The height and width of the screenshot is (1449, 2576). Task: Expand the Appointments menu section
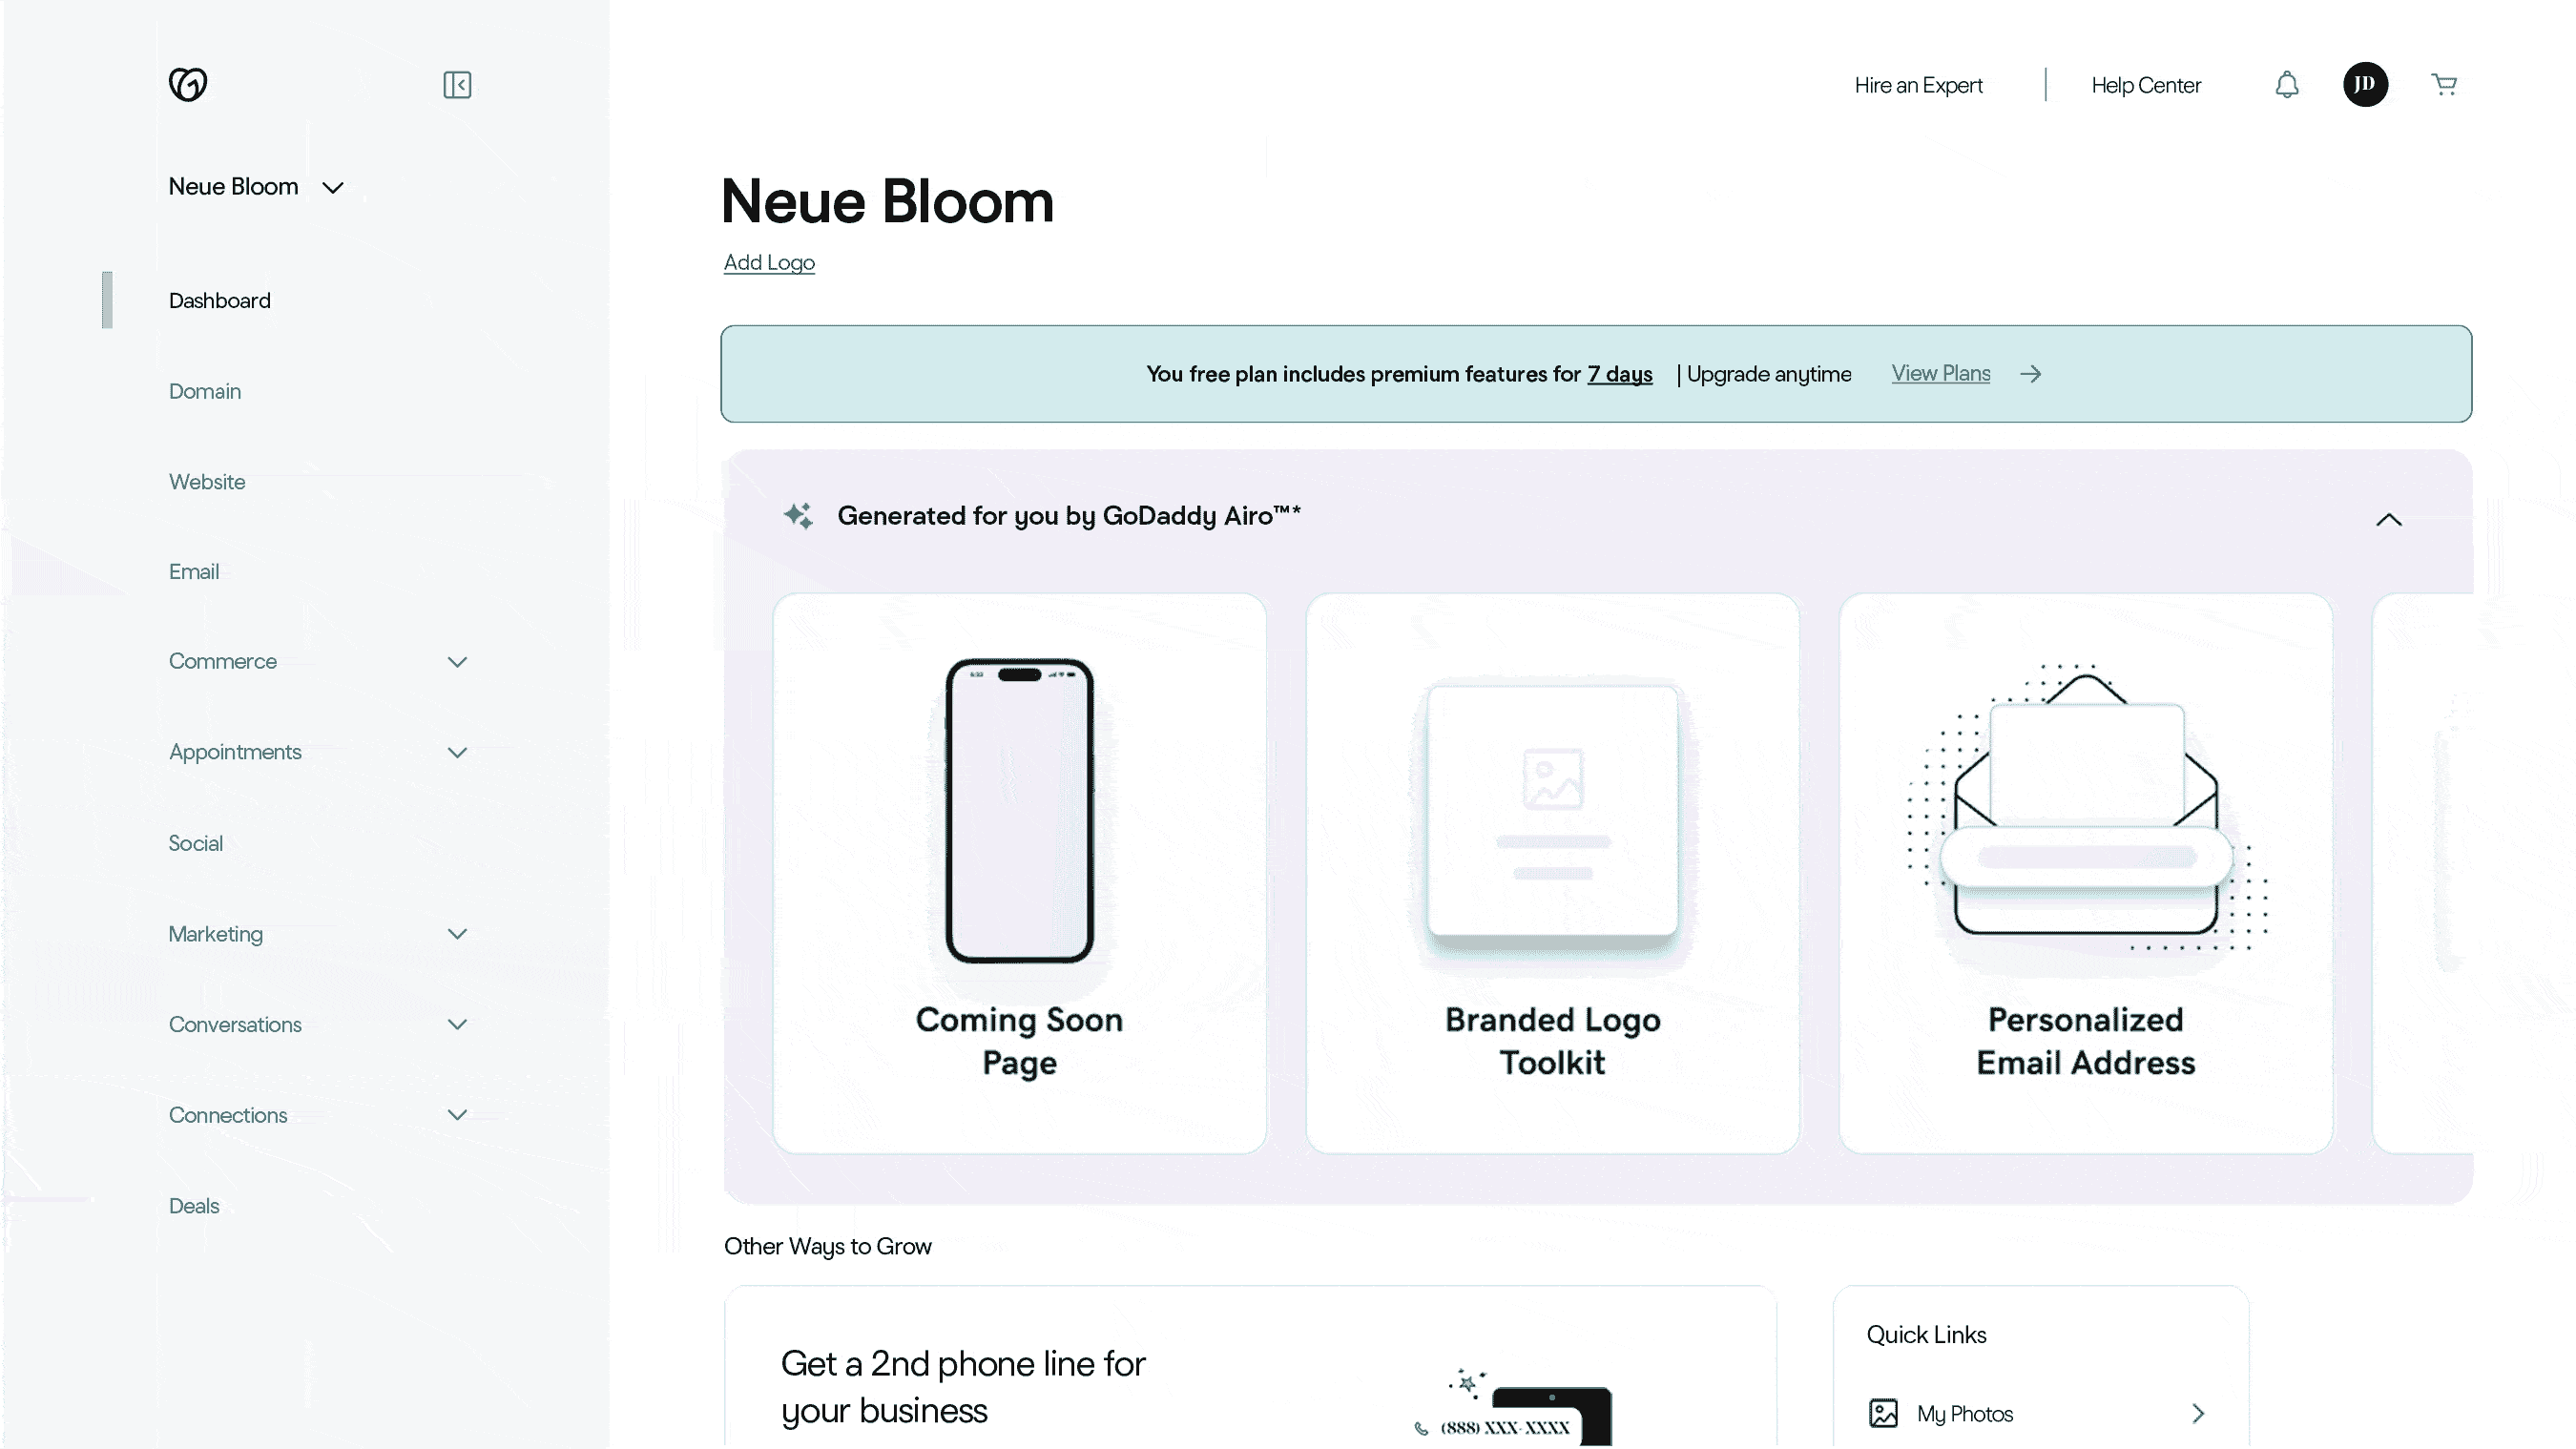(x=457, y=753)
